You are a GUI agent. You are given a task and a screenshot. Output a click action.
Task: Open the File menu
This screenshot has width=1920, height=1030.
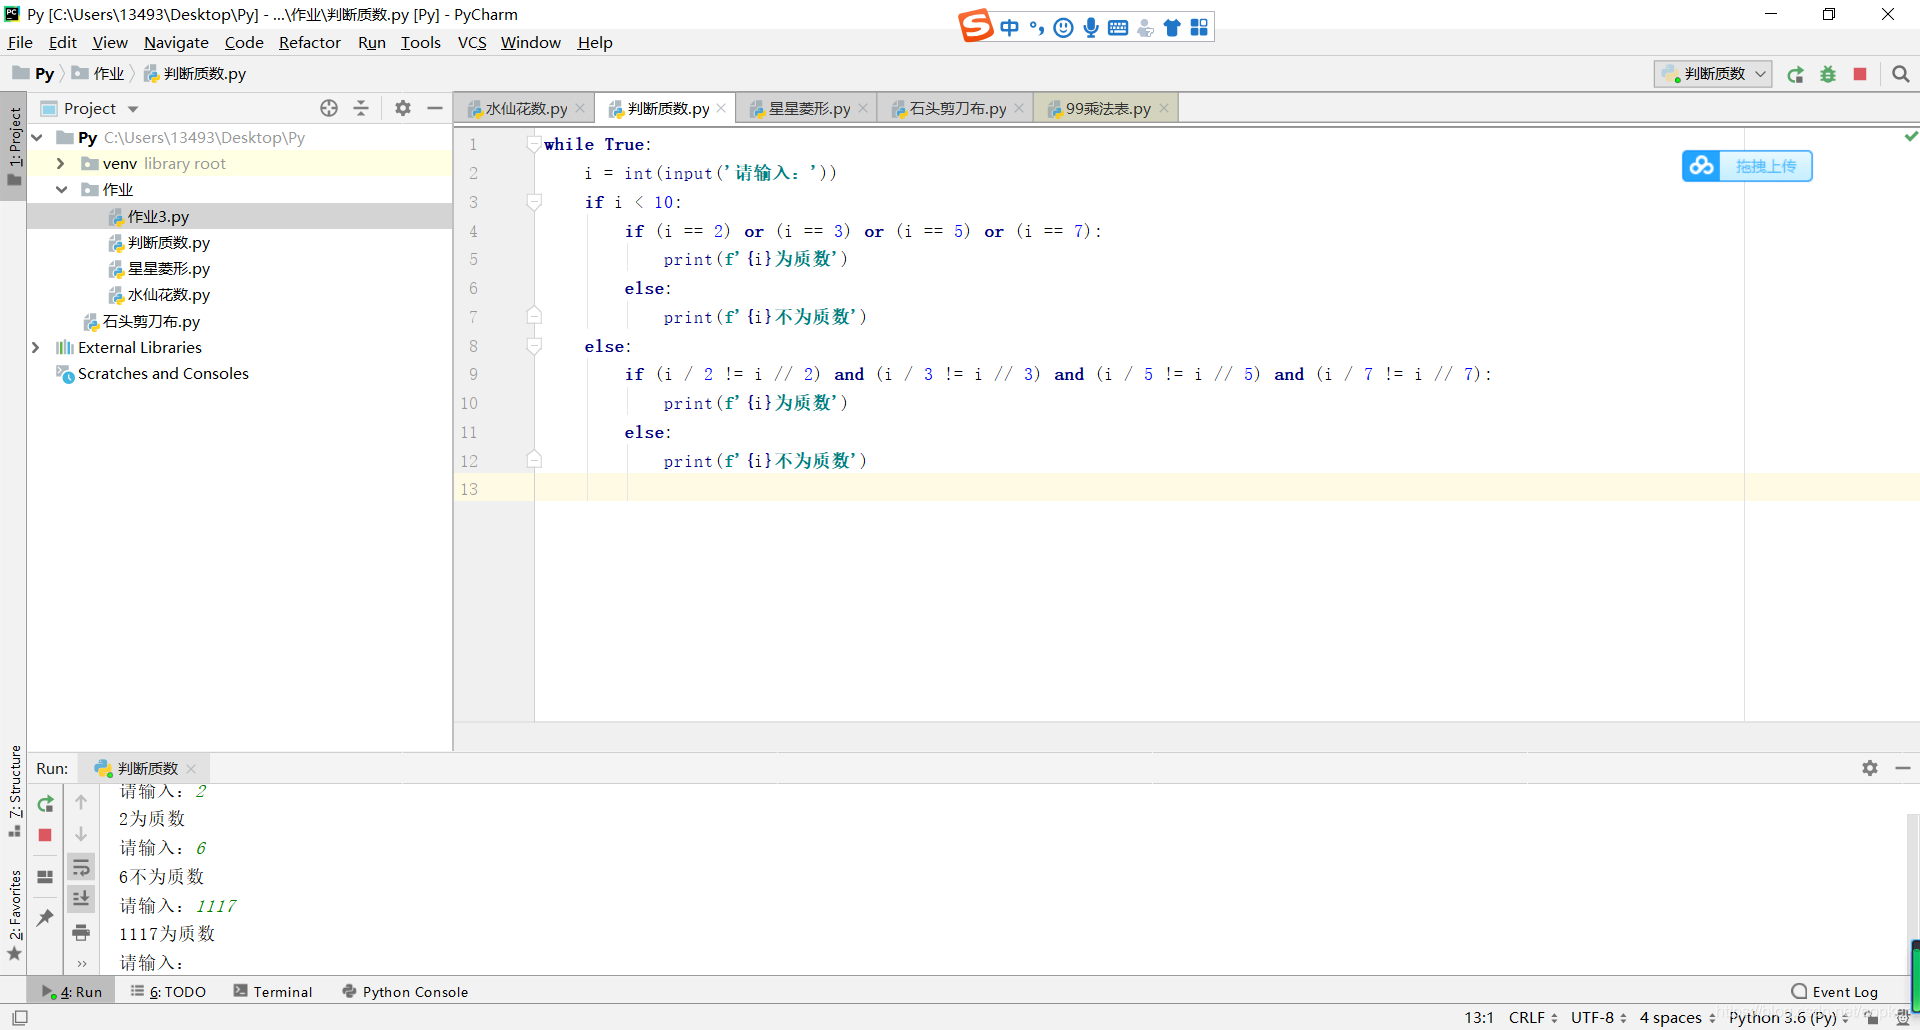point(20,42)
